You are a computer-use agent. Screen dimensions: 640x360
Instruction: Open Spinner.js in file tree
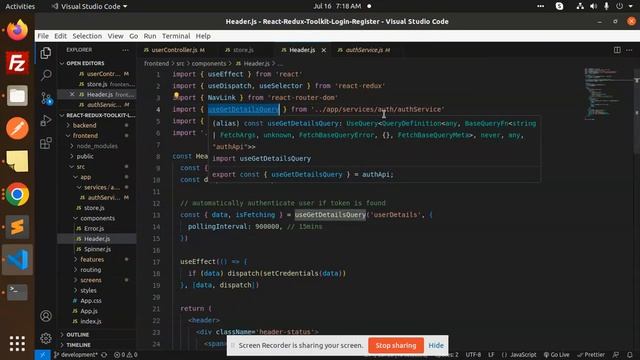[97, 249]
